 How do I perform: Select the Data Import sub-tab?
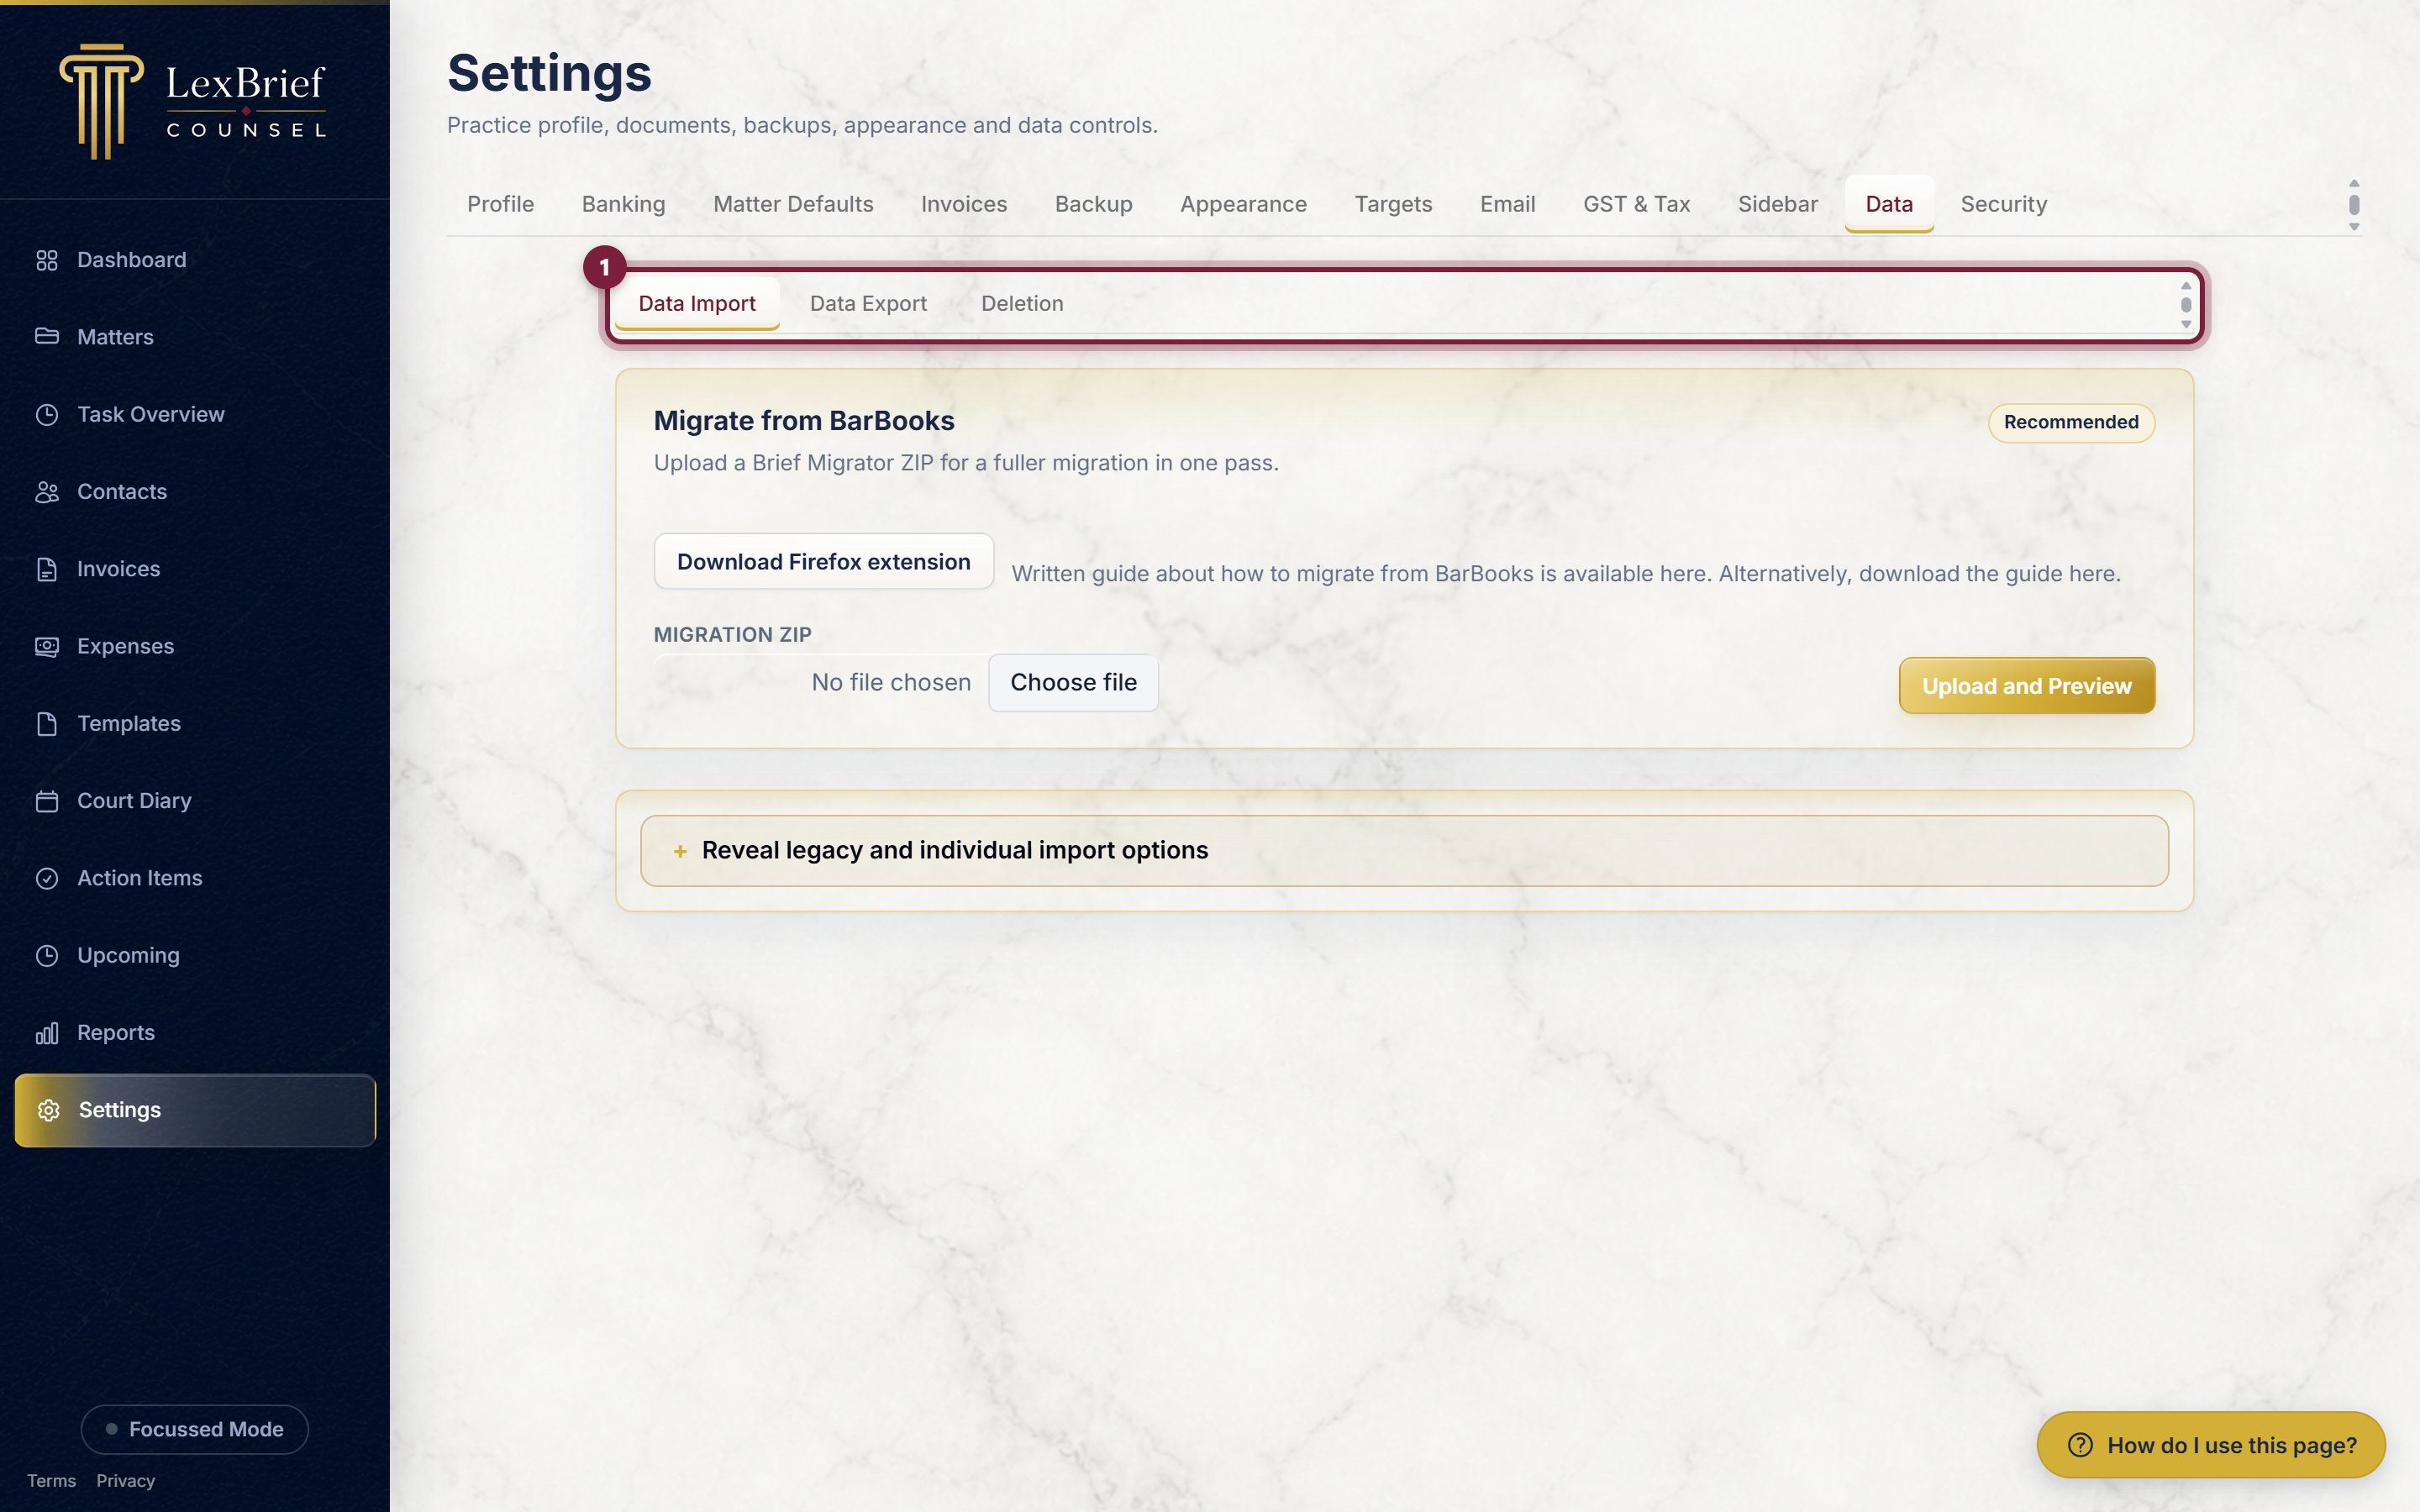click(x=697, y=304)
